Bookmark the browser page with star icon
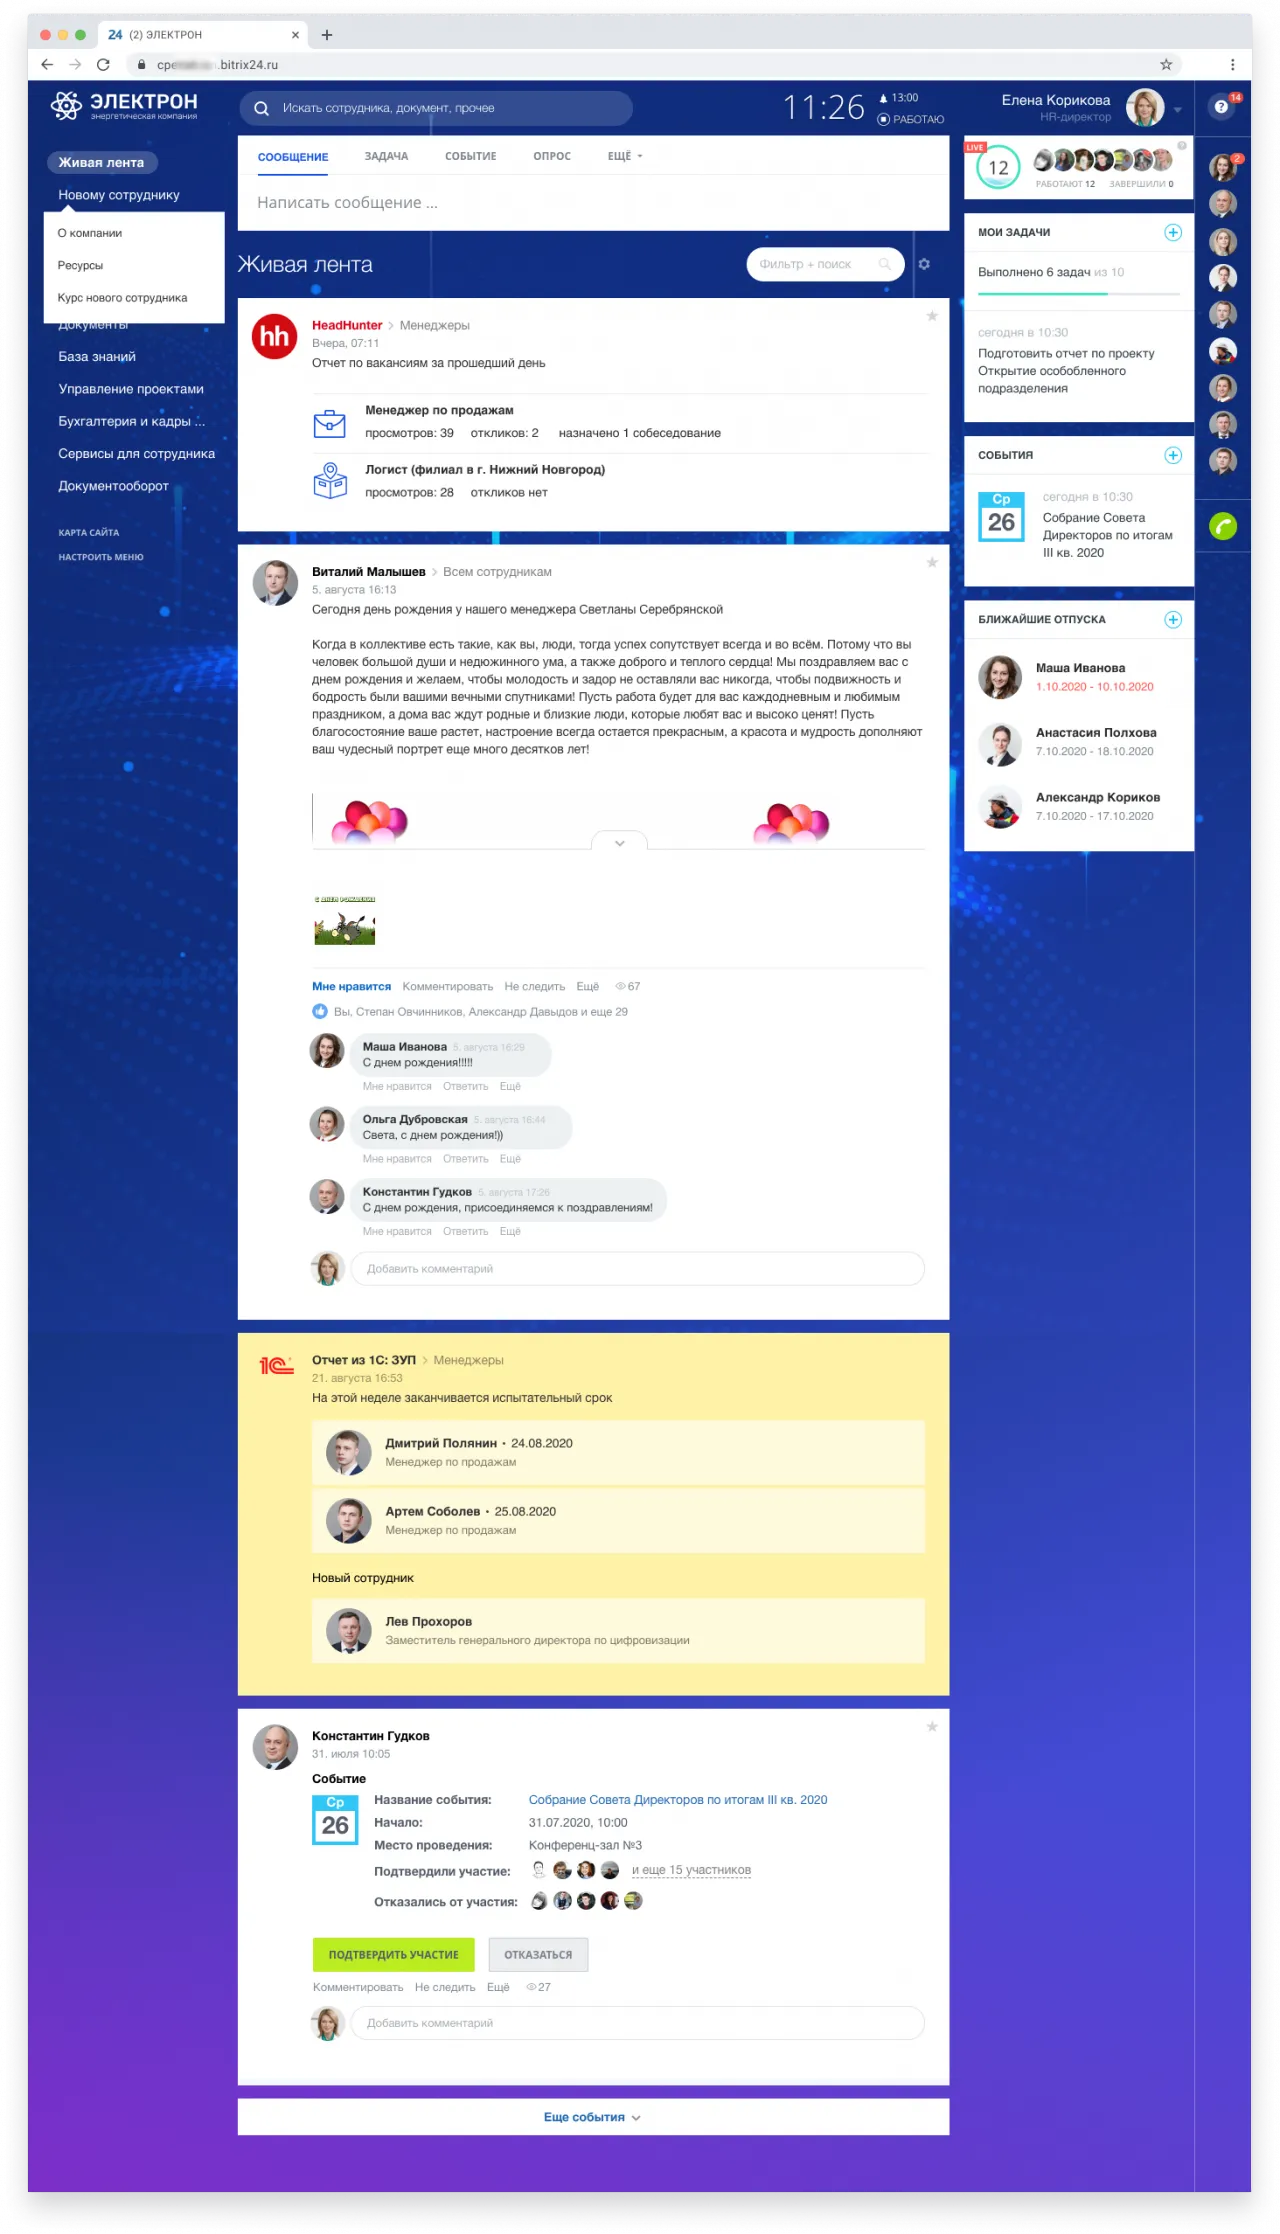Image resolution: width=1280 pixels, height=2234 pixels. (1166, 64)
